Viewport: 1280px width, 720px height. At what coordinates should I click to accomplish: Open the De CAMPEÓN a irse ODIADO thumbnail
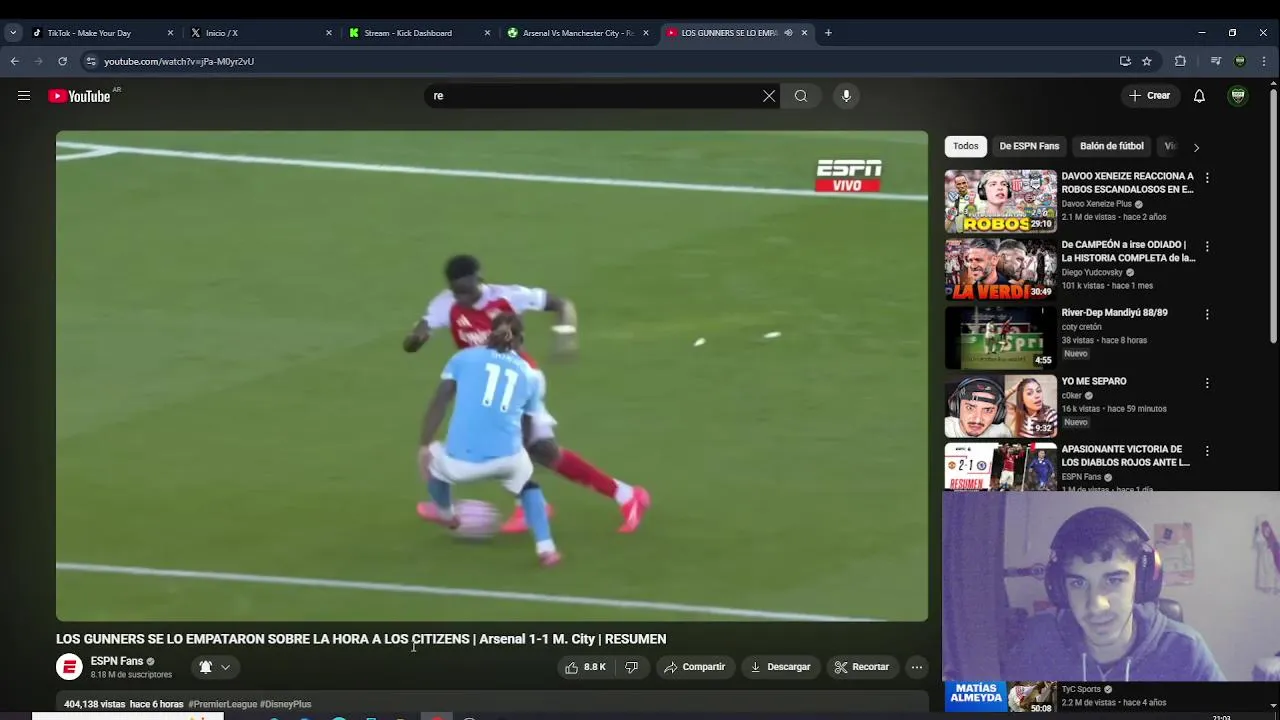(x=1000, y=269)
